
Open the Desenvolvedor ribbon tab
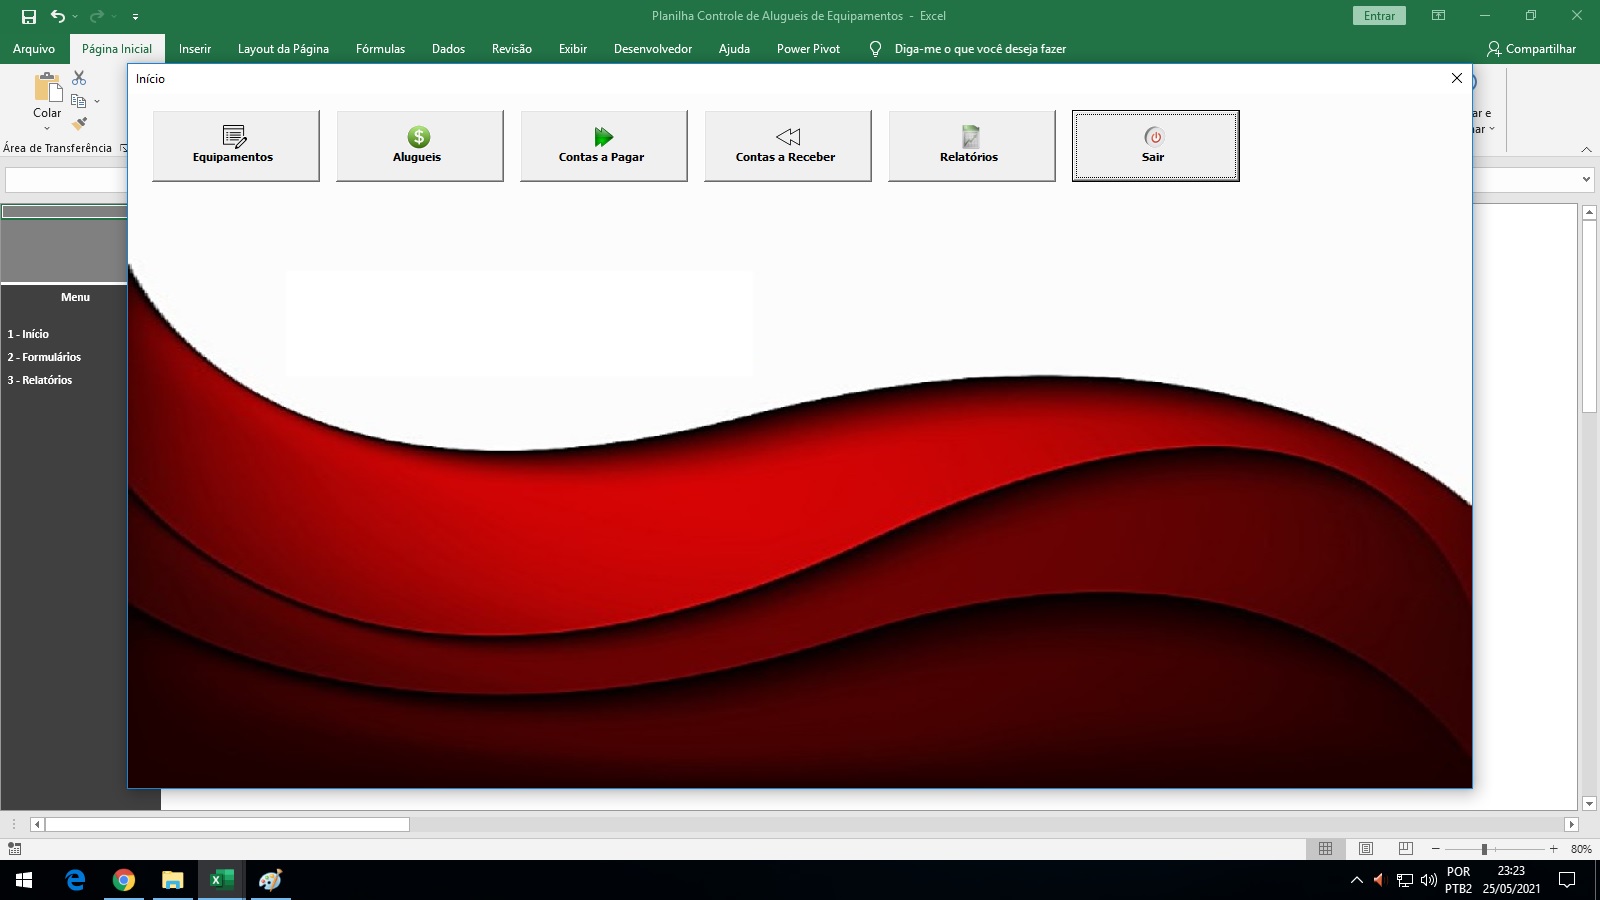653,48
